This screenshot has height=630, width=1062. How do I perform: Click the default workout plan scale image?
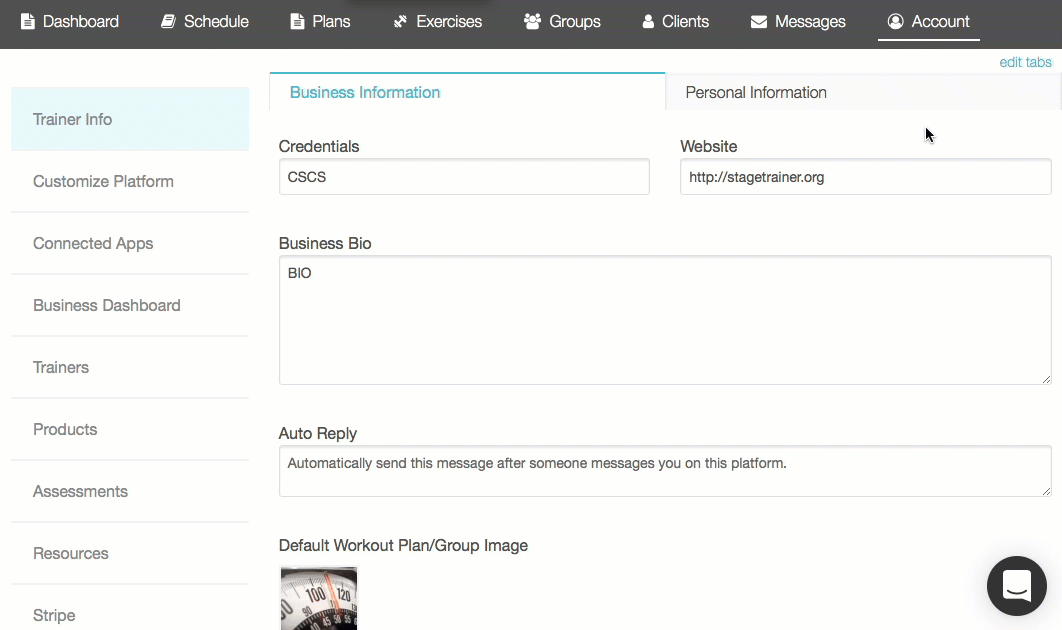pos(319,598)
